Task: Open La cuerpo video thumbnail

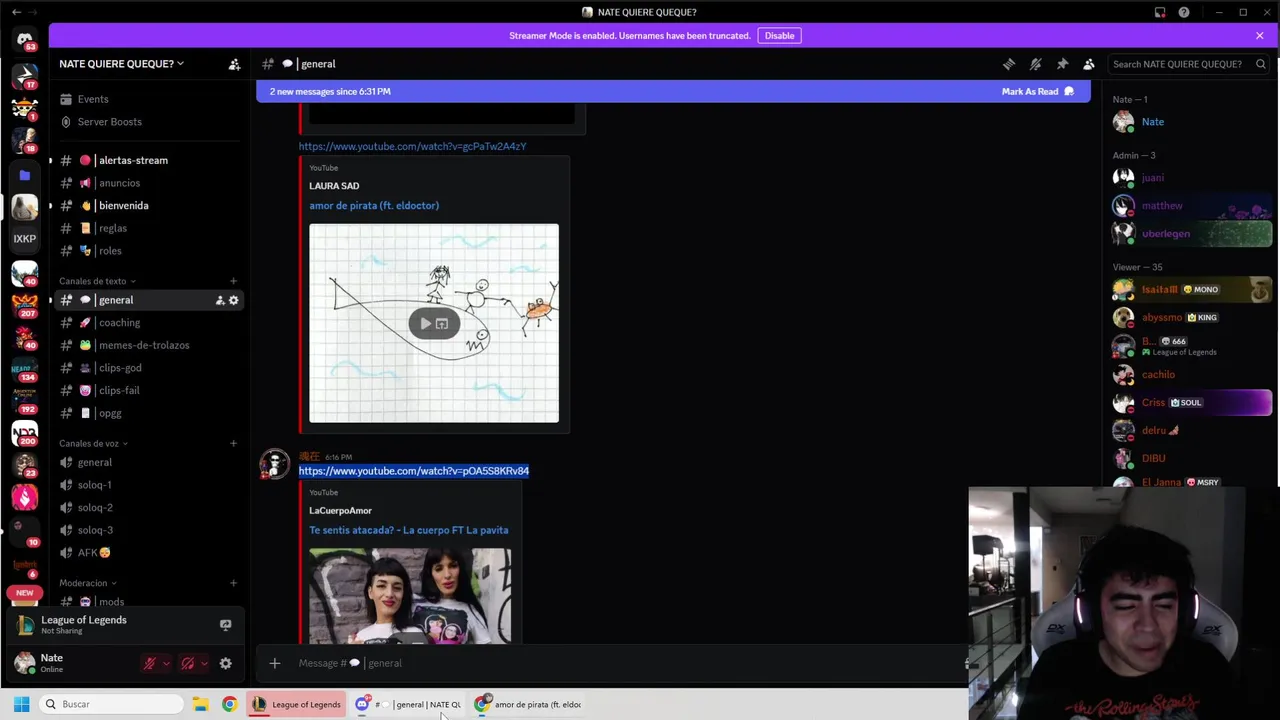Action: coord(410,595)
